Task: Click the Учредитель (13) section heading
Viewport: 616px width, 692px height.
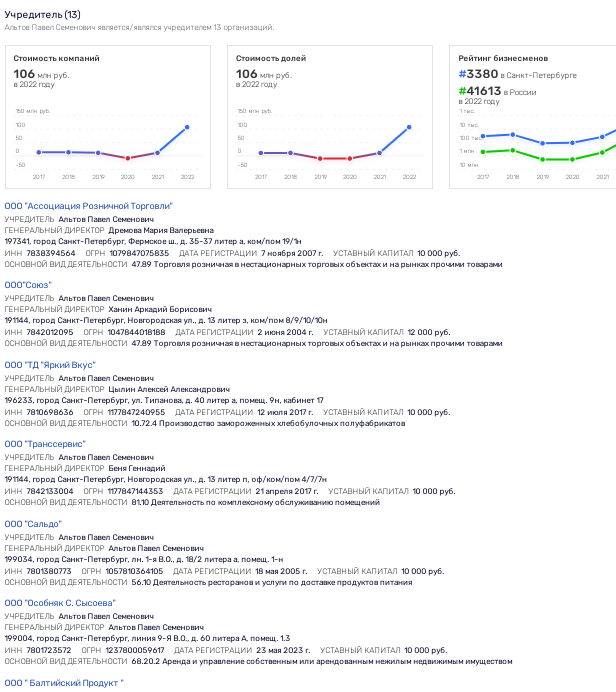Action: pos(42,15)
